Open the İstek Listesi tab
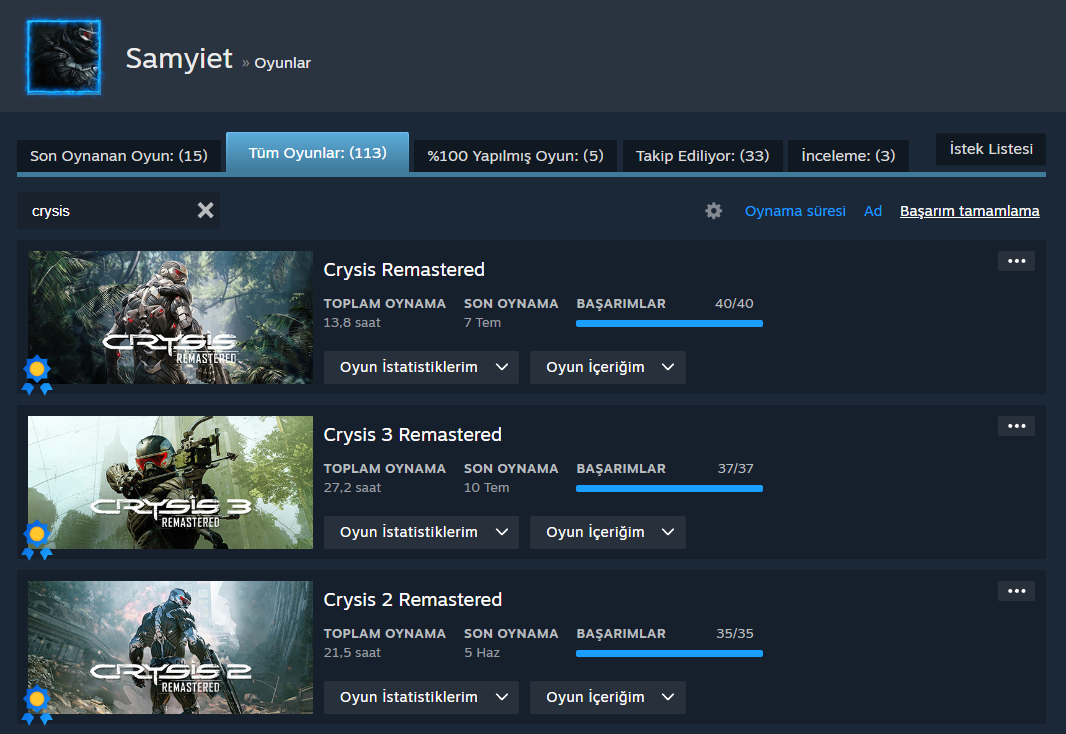1066x734 pixels. click(991, 149)
